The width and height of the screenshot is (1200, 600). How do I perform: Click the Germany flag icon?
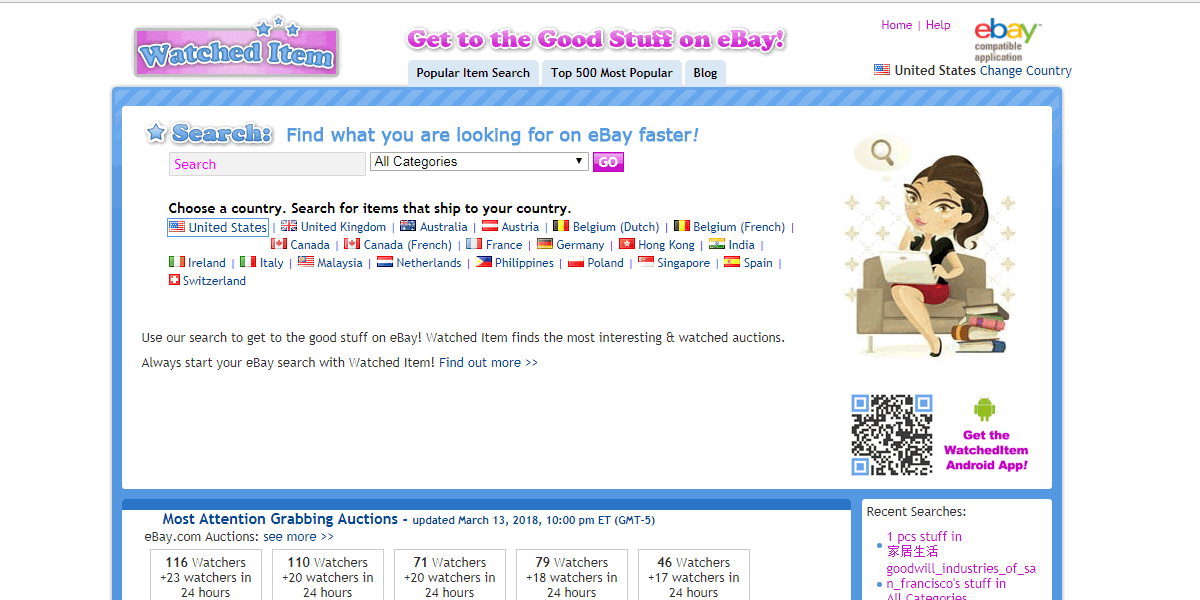pyautogui.click(x=545, y=244)
